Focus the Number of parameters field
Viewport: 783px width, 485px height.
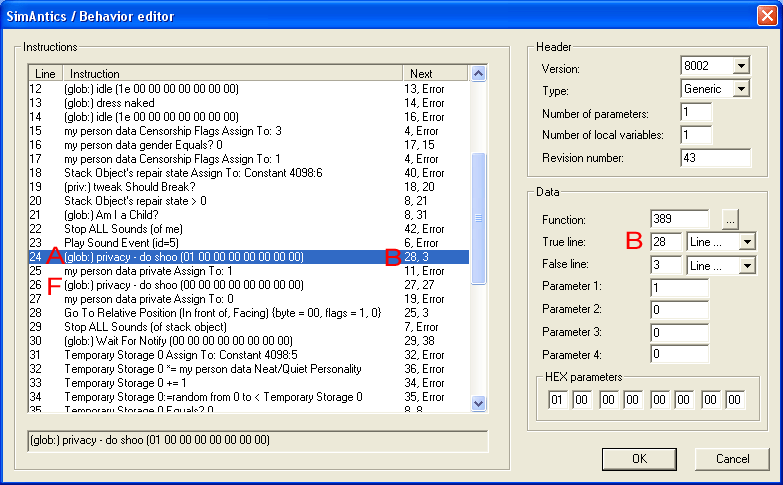(x=696, y=112)
